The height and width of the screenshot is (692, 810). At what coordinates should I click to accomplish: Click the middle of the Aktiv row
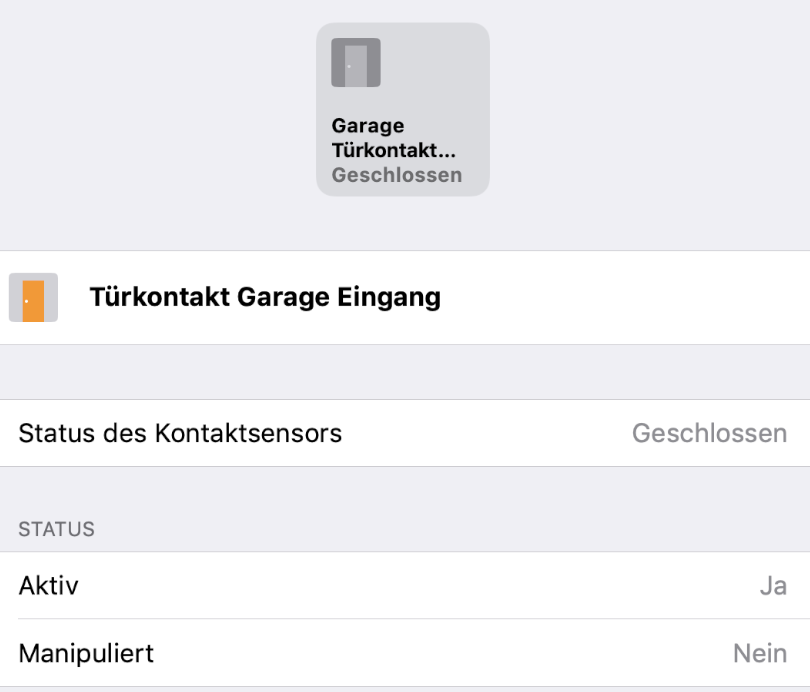coord(405,586)
